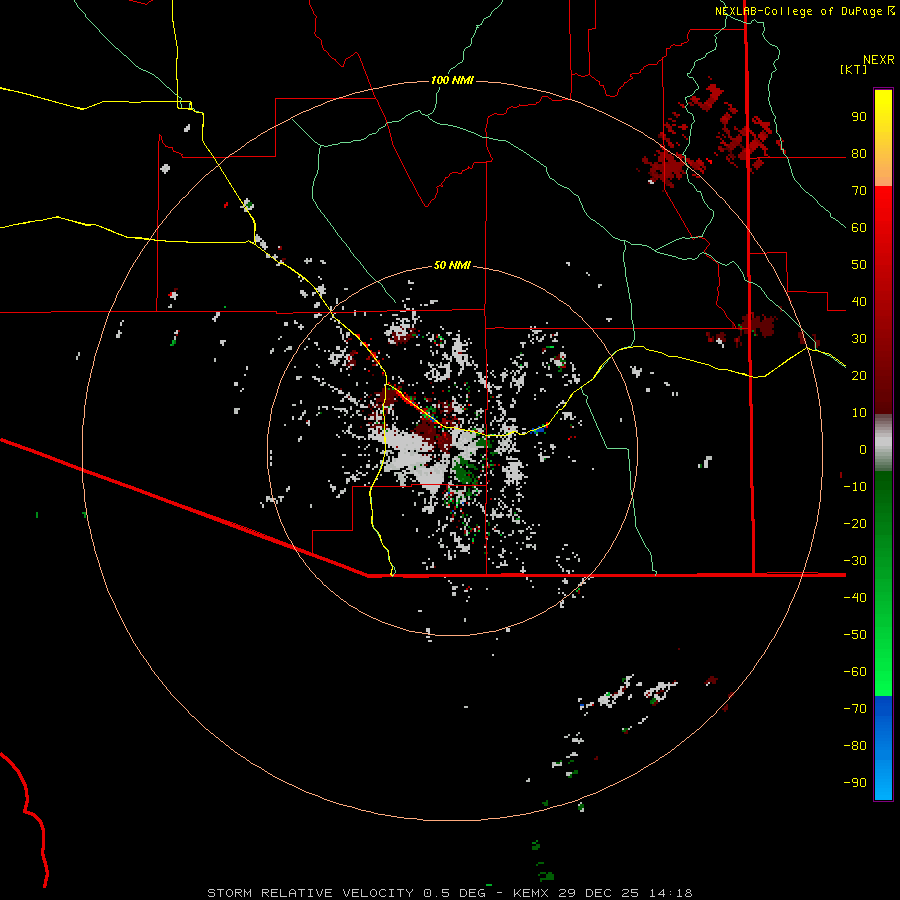Click the 10 value on the velocity scale
The width and height of the screenshot is (900, 900).
click(x=859, y=413)
